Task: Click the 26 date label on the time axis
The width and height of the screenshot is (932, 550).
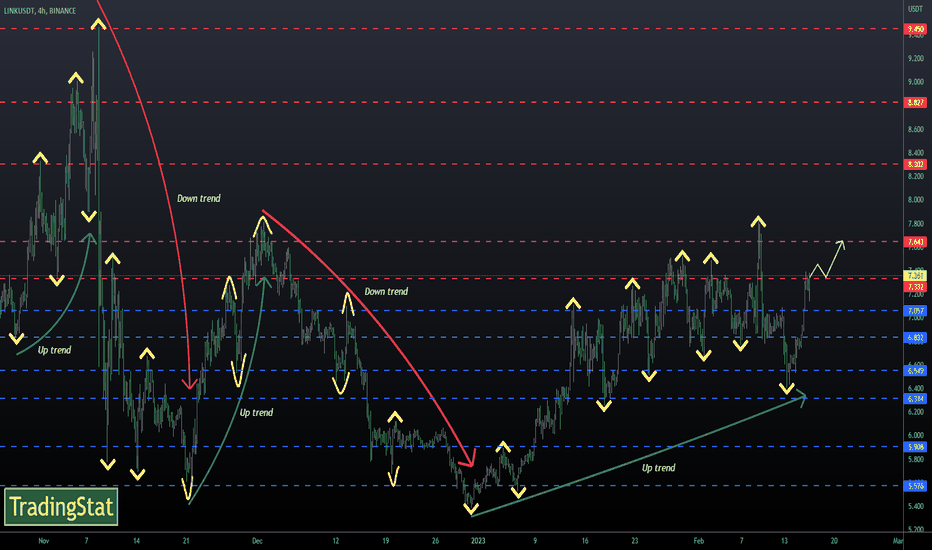Action: pyautogui.click(x=435, y=540)
